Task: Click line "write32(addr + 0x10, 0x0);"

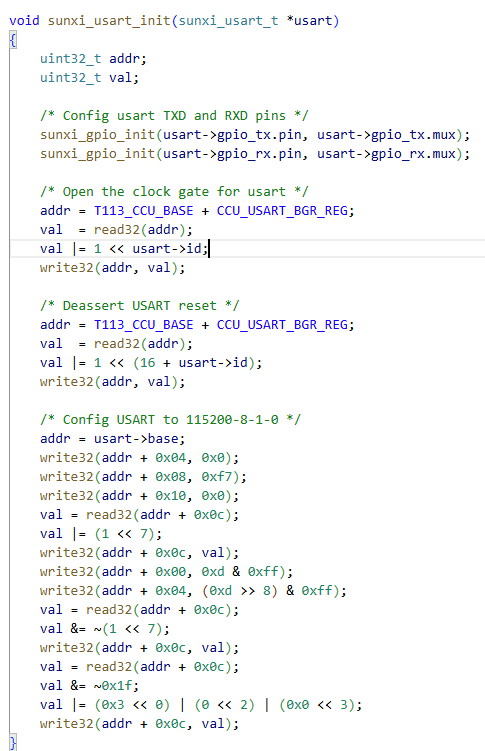Action: click(139, 496)
